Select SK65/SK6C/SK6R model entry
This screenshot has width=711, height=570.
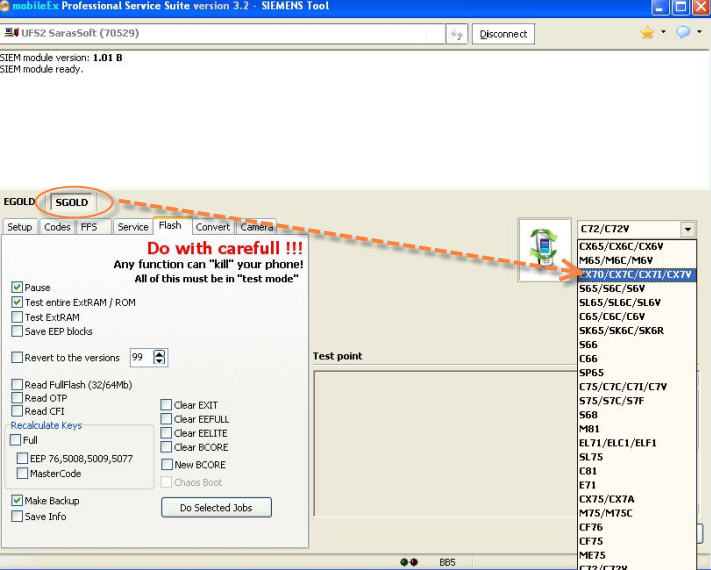pos(637,331)
